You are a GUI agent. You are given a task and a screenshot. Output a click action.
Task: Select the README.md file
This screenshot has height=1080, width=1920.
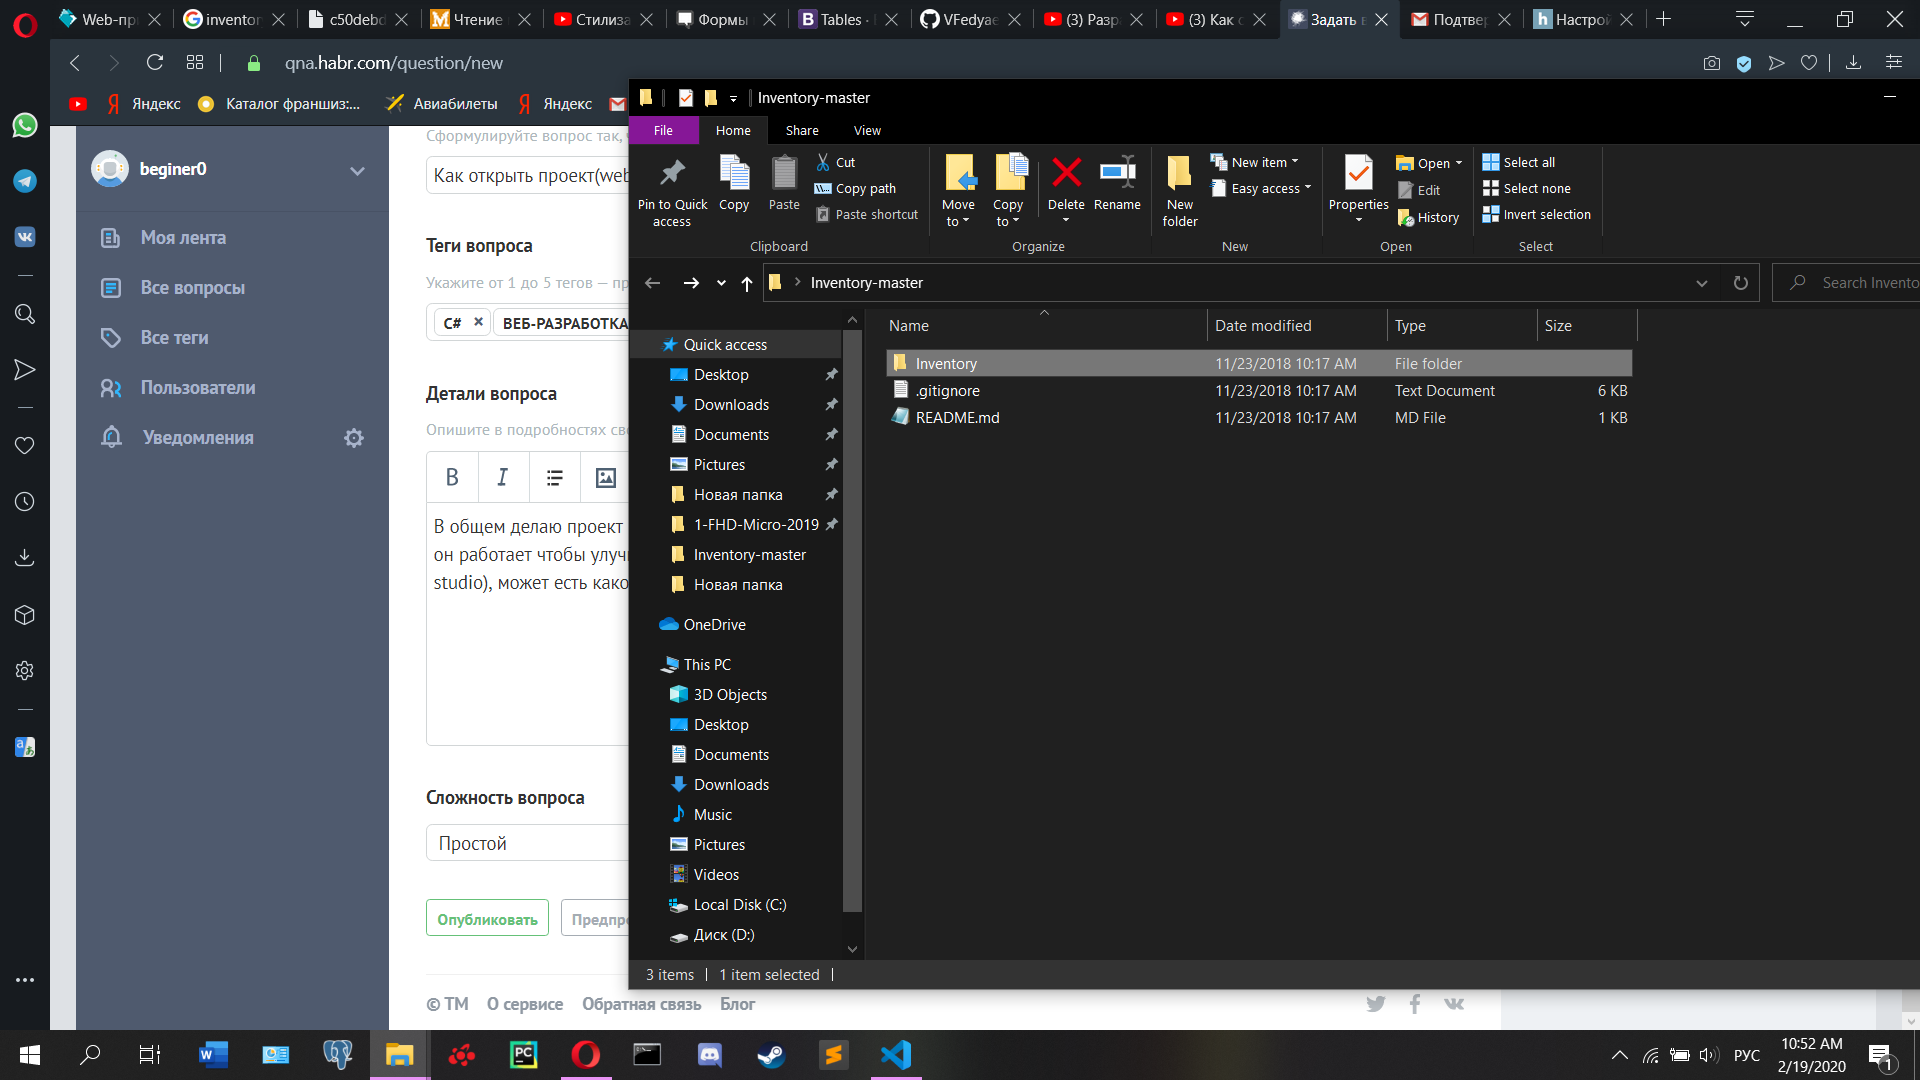pos(957,418)
